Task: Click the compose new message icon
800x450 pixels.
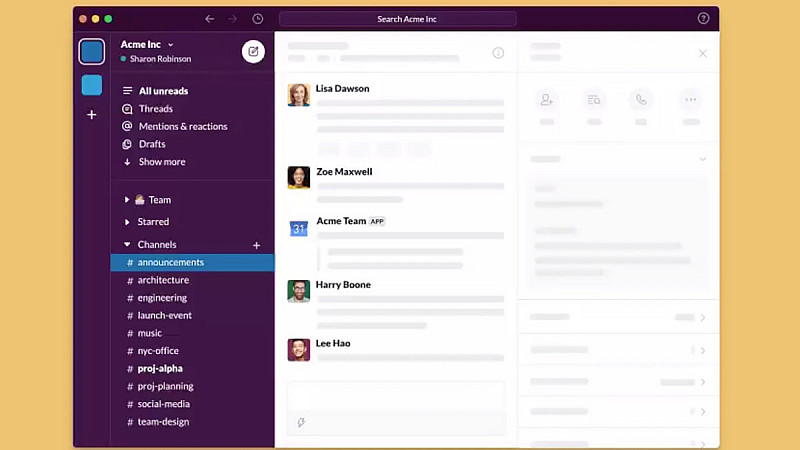Action: (x=253, y=52)
